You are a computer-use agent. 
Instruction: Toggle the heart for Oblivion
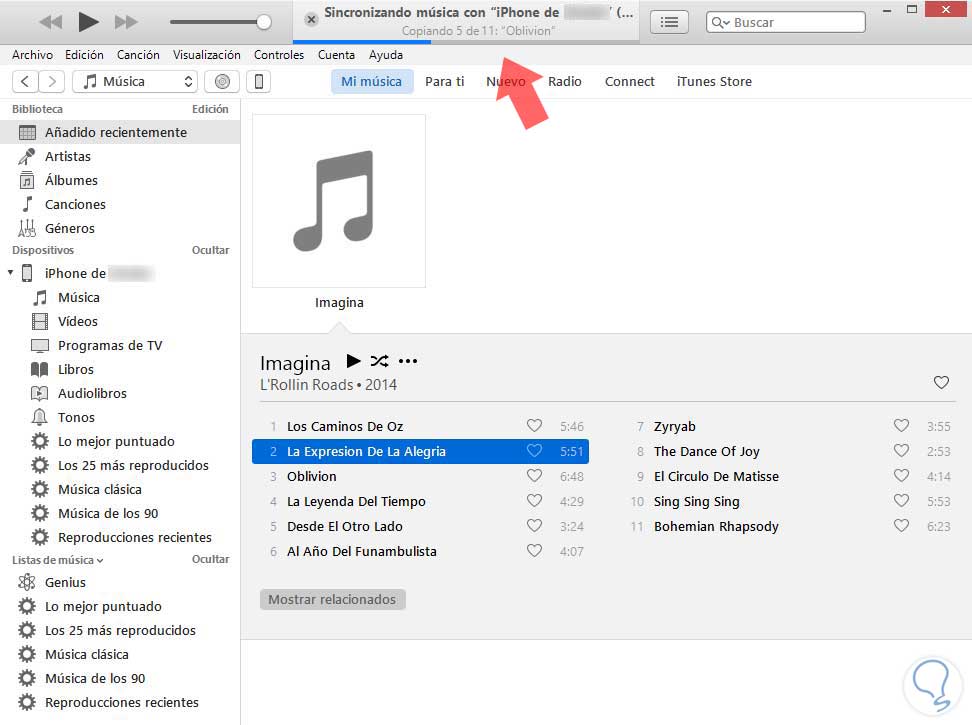coord(534,475)
